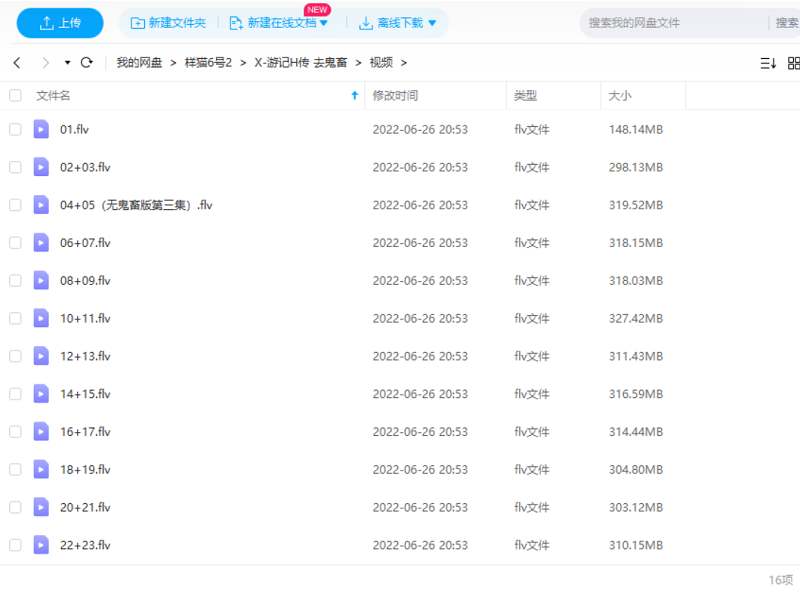Switch to grid view icon

point(794,63)
